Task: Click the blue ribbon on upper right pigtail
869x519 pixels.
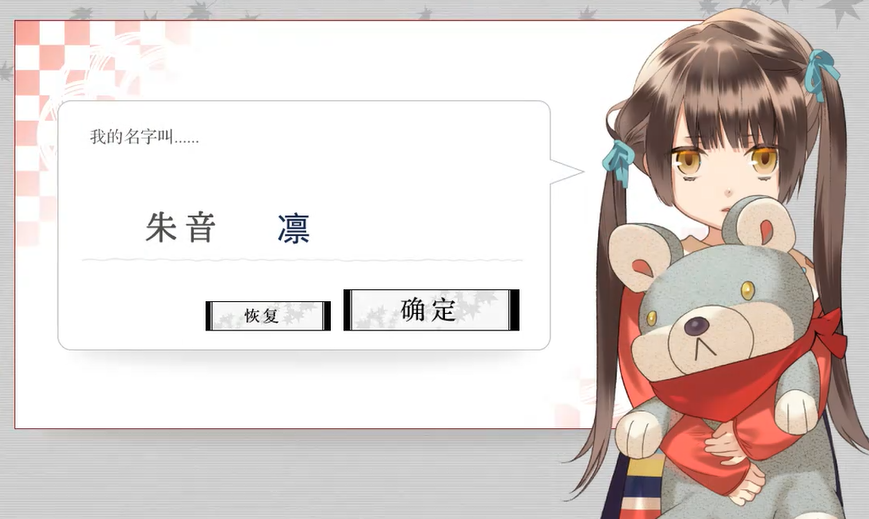Action: click(x=821, y=74)
